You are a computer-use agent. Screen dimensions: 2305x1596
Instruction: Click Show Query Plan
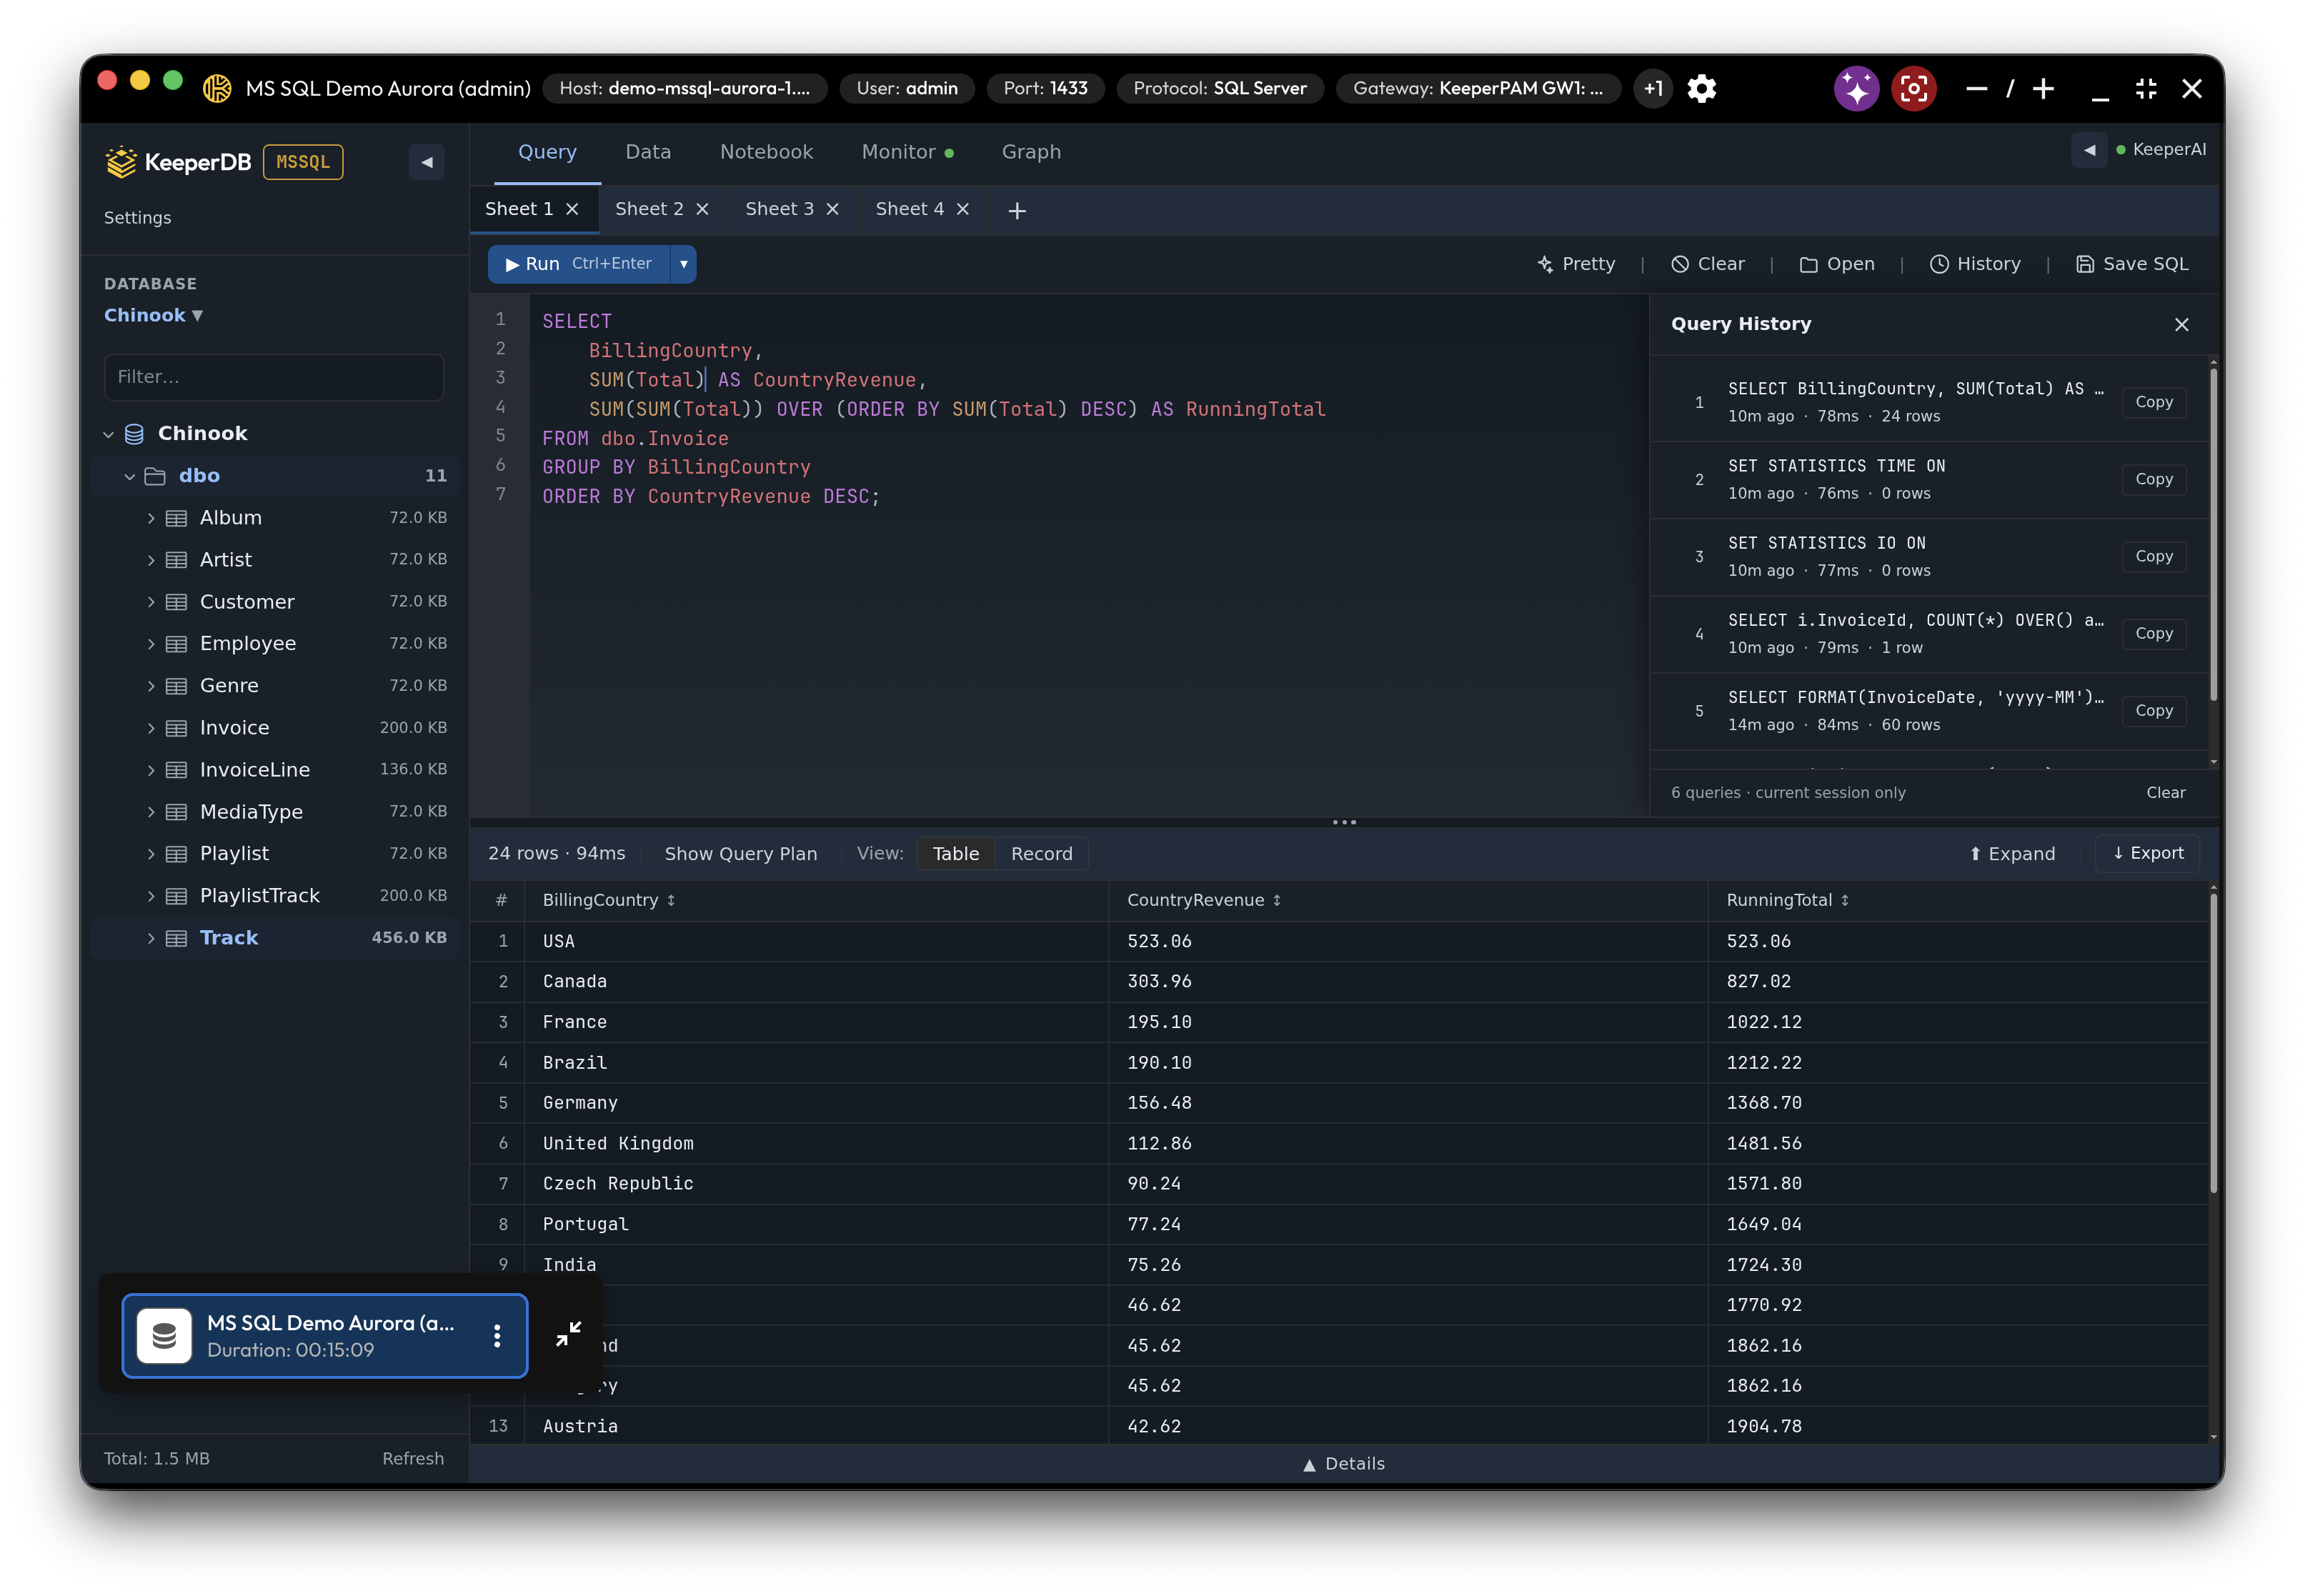coord(740,854)
